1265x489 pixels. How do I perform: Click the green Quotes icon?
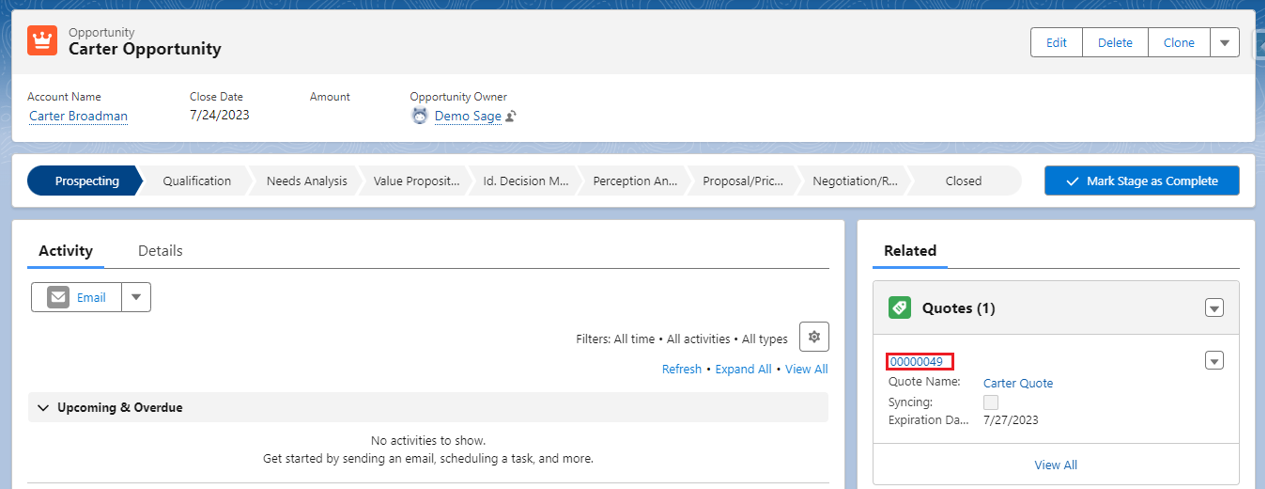(x=900, y=308)
